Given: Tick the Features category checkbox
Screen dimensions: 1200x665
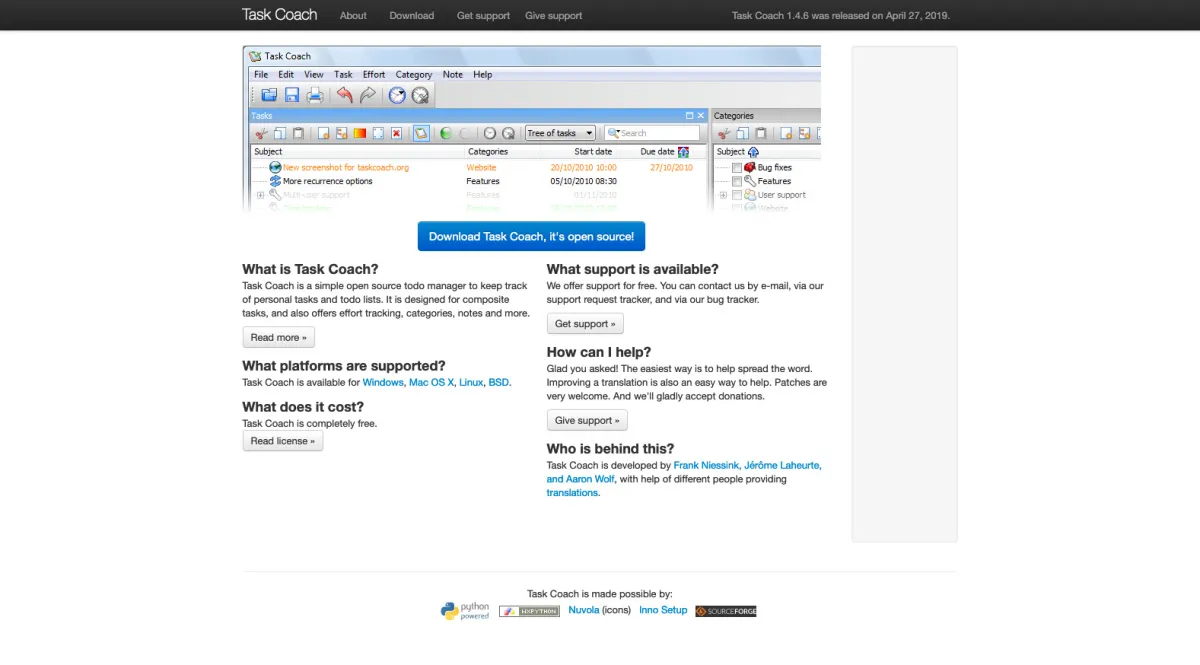Looking at the screenshot, I should tap(737, 181).
